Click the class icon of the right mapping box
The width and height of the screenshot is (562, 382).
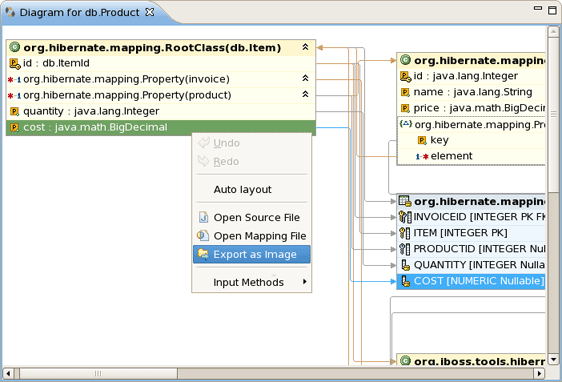(405, 60)
